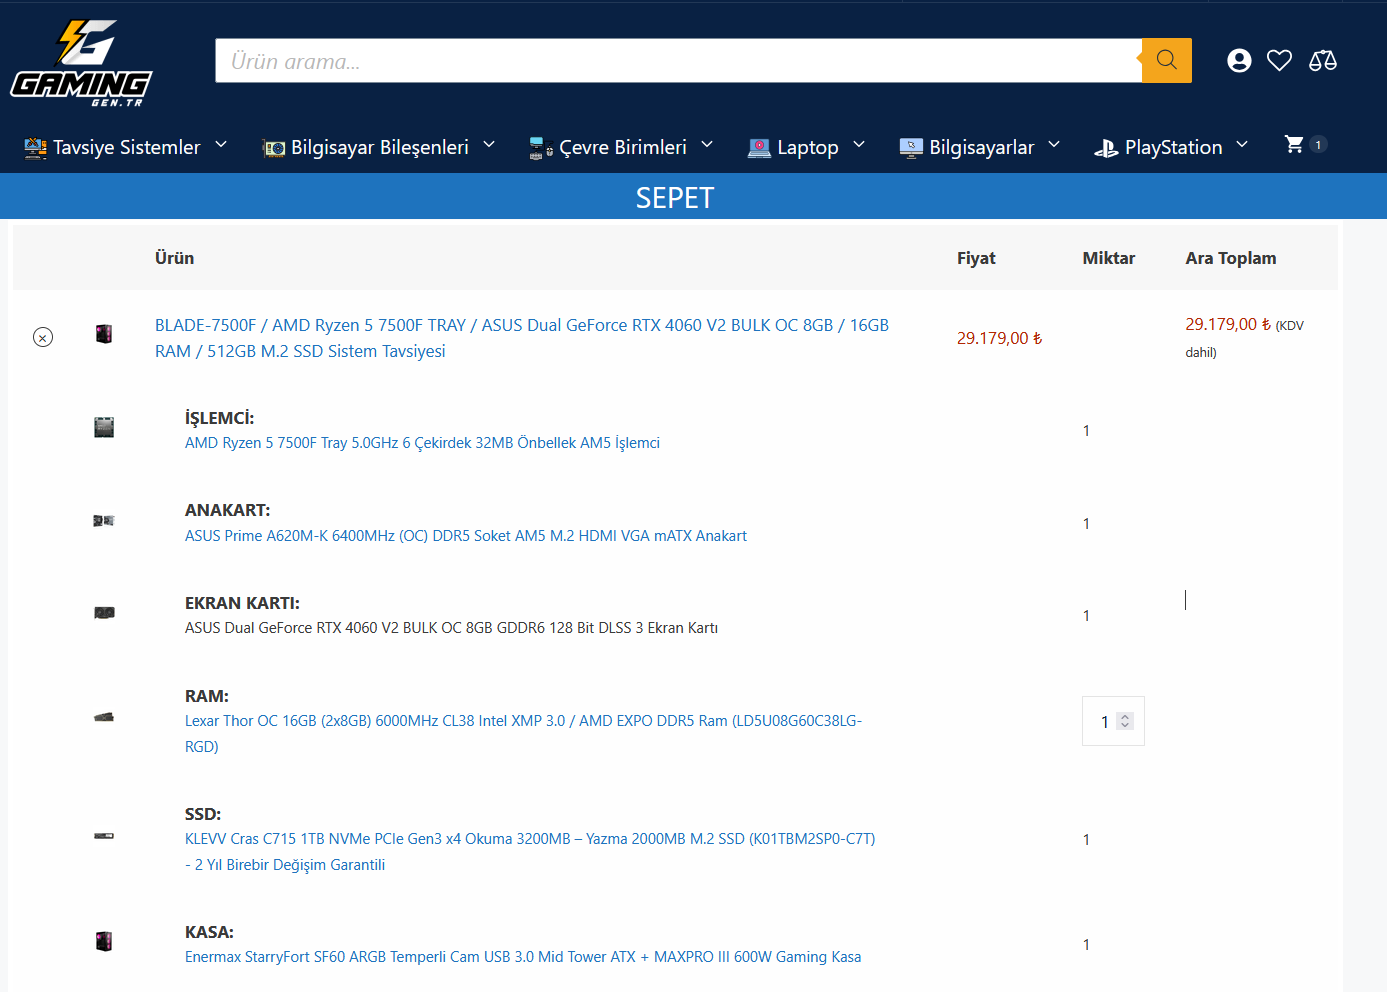This screenshot has height=992, width=1387.
Task: Click the Bilgisayarlar monitor menu icon
Action: point(911,148)
